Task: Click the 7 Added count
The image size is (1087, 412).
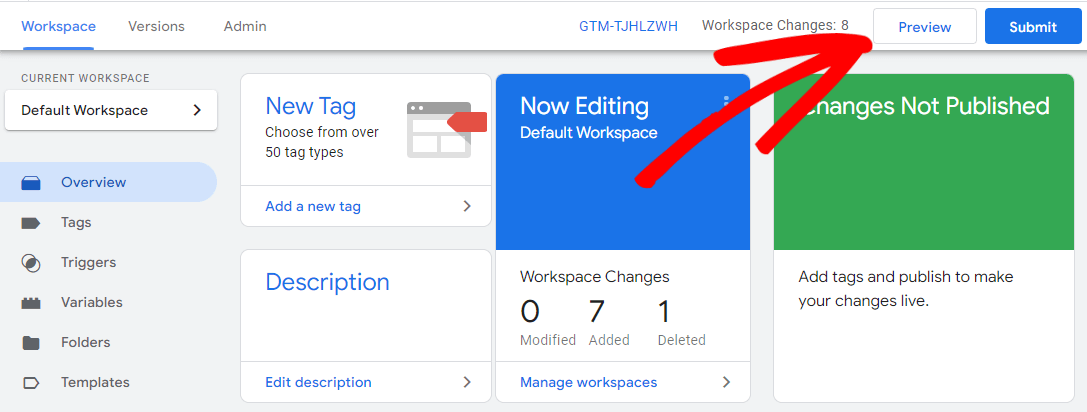Action: (x=597, y=312)
